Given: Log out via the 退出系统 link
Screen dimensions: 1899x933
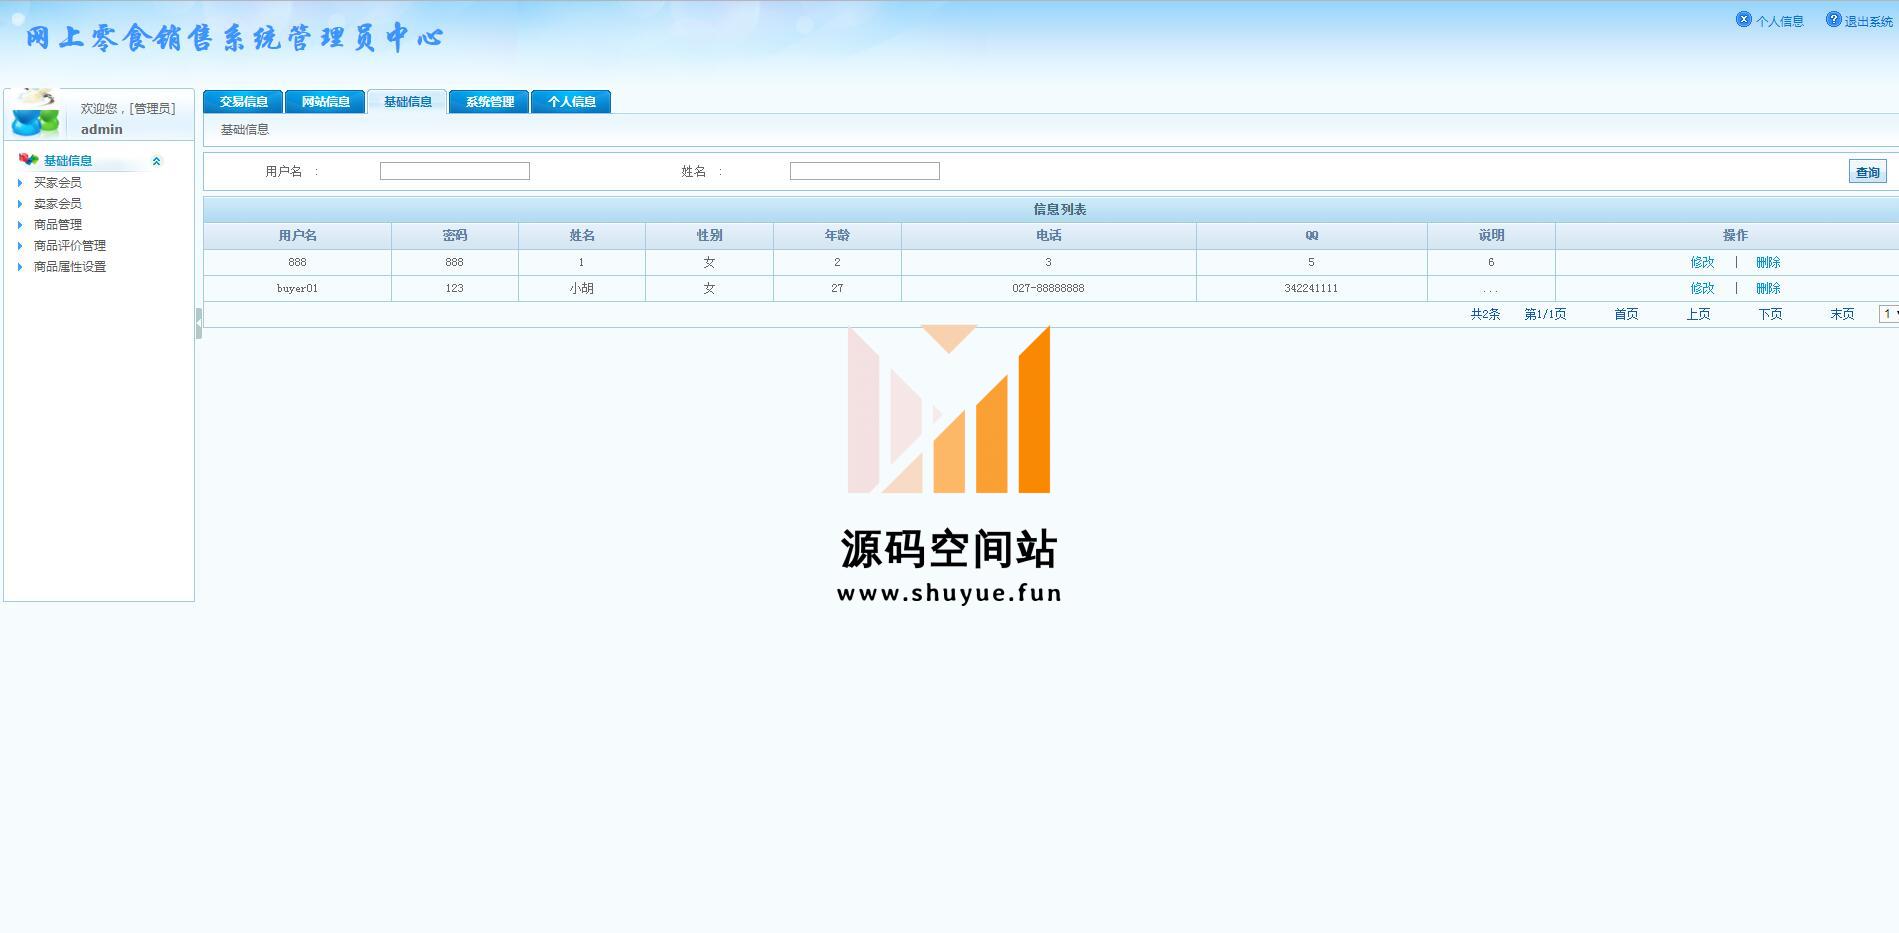Looking at the screenshot, I should pos(1868,21).
